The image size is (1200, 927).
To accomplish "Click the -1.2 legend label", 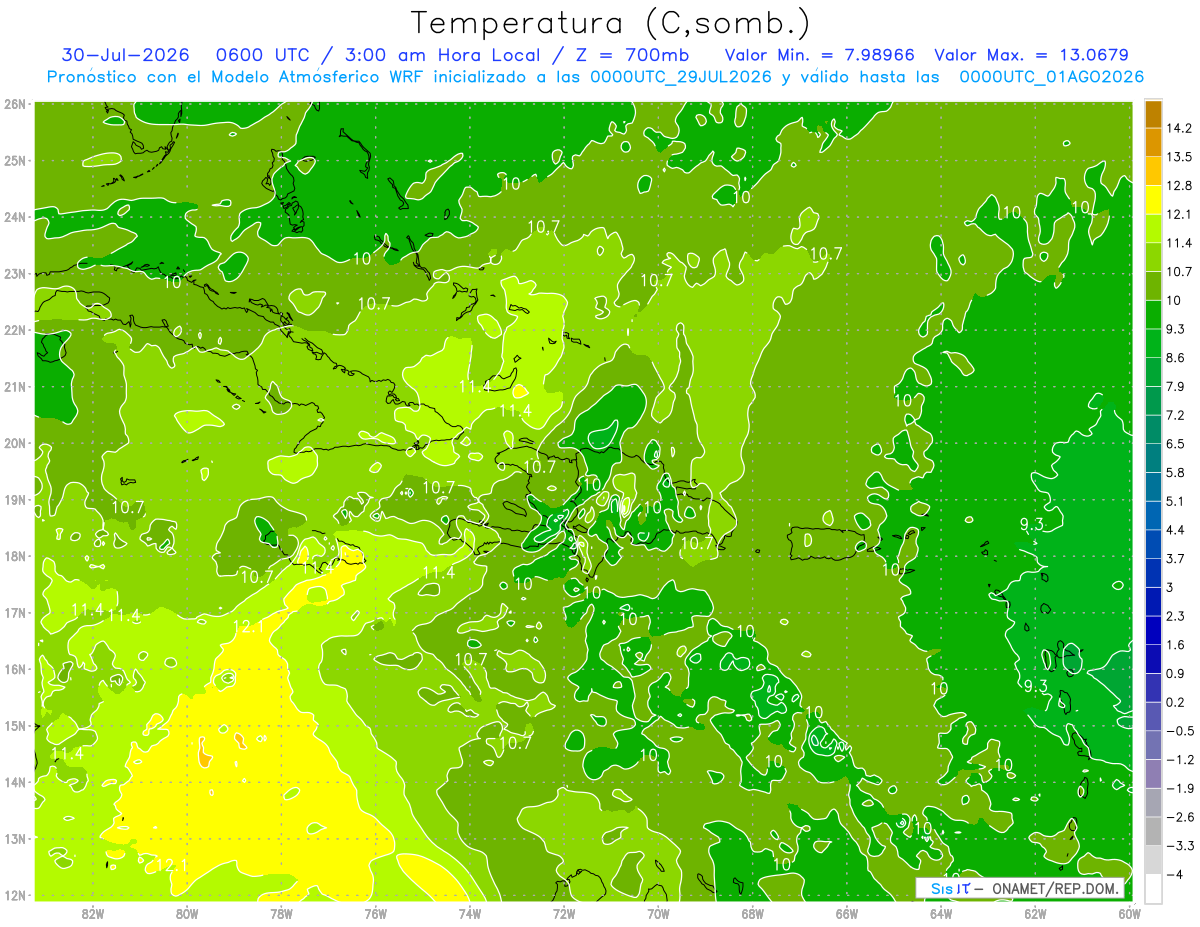I will [x=1179, y=760].
